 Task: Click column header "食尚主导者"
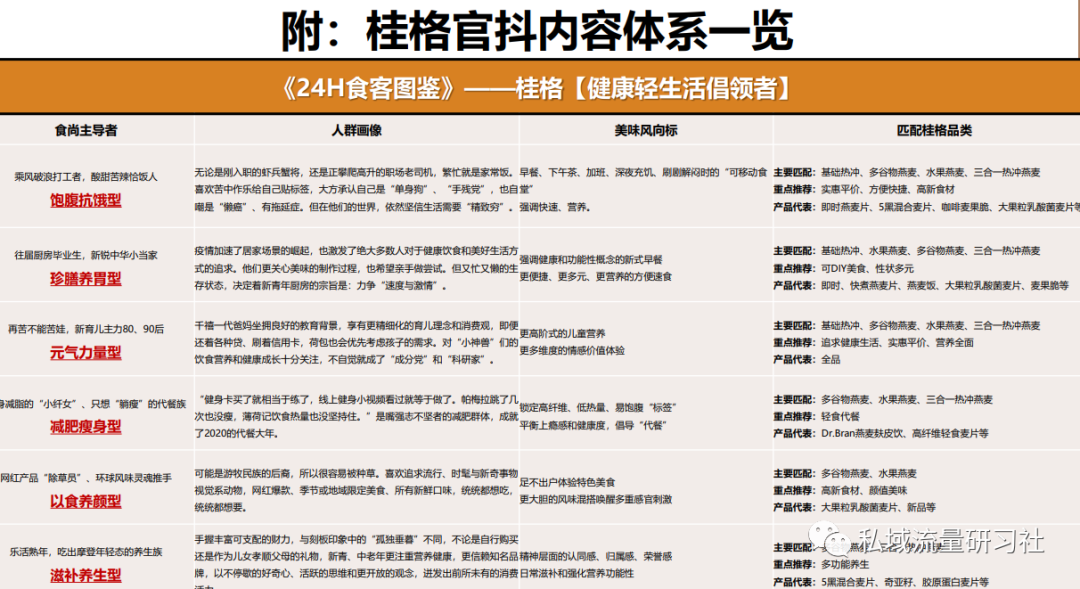click(86, 130)
